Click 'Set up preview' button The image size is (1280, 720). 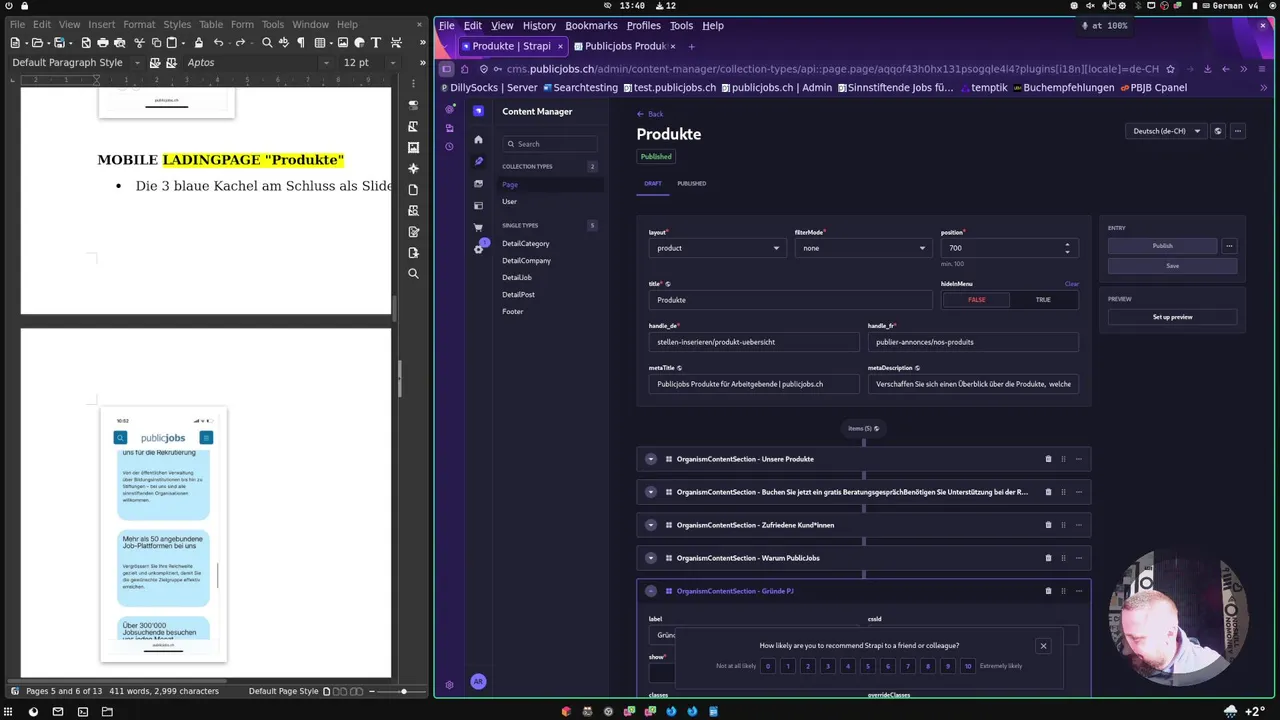(x=1172, y=317)
